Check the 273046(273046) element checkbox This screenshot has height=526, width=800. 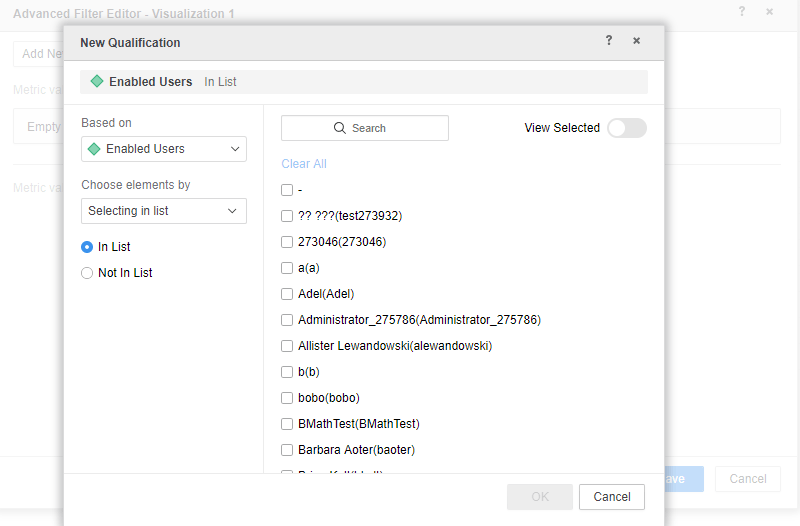pyautogui.click(x=287, y=242)
